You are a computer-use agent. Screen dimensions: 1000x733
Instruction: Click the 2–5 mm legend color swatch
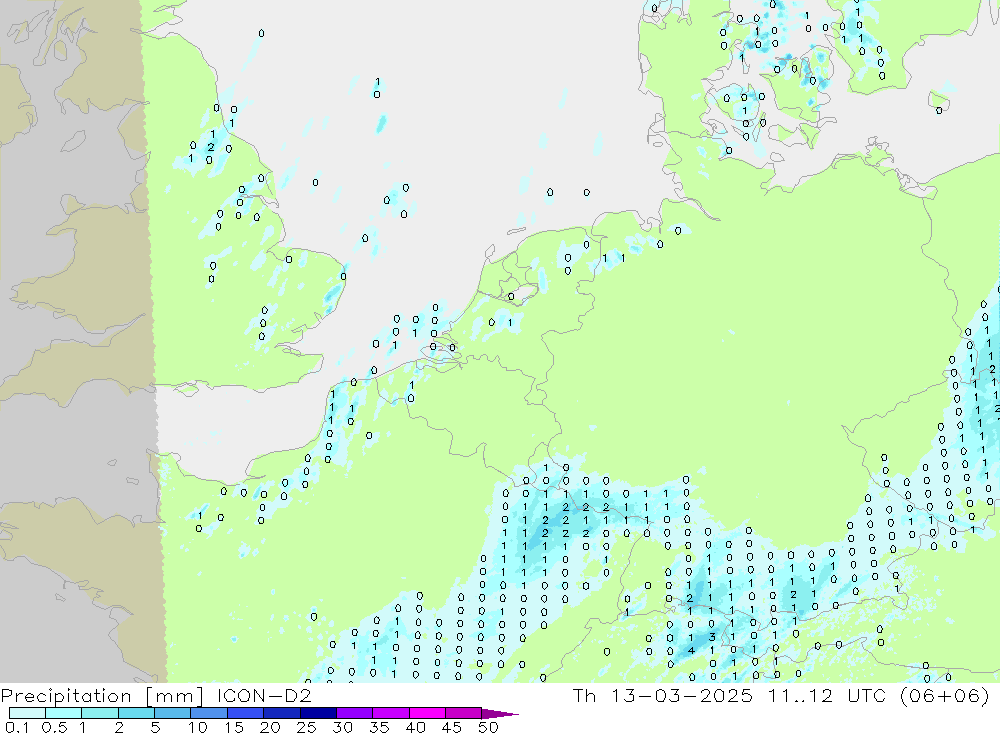click(136, 713)
